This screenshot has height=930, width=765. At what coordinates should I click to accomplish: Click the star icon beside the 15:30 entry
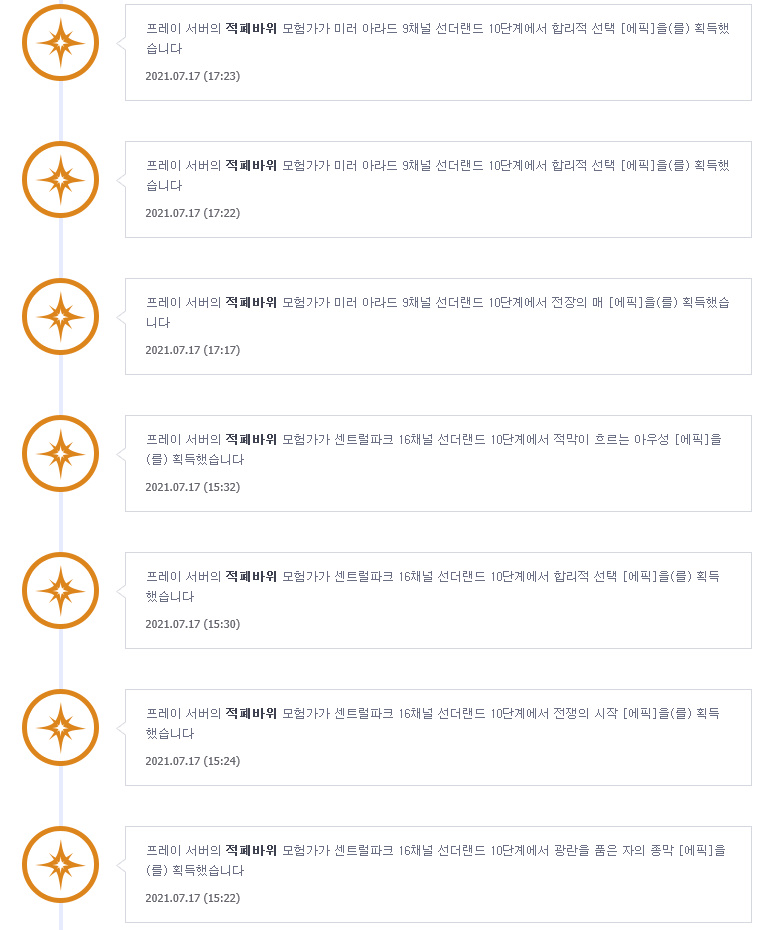[60, 591]
